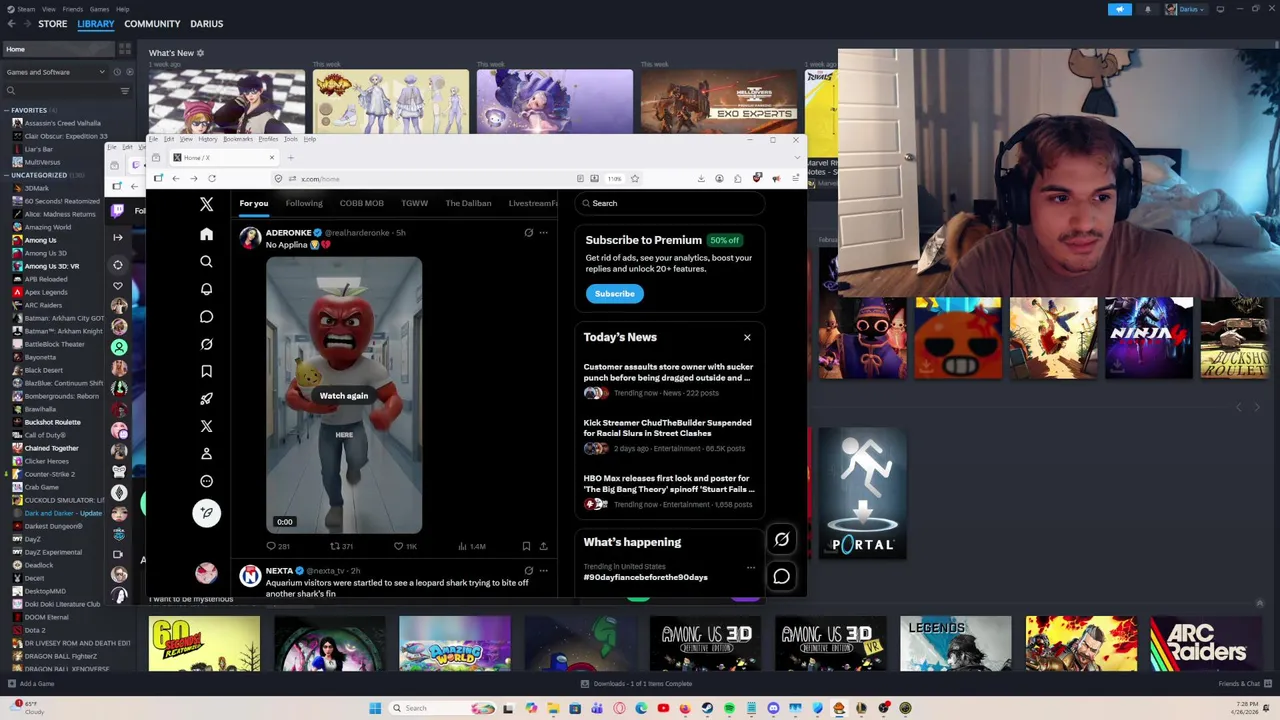Open the Customer assaults store owner story
This screenshot has height=720, width=1280.
pyautogui.click(x=668, y=372)
